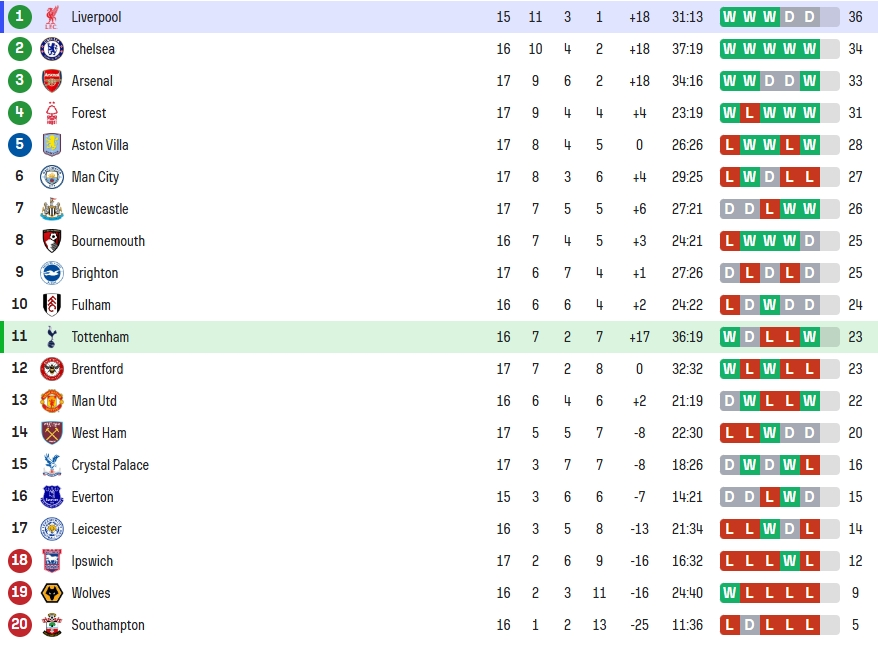Click the Bournemouth club crest

(x=52, y=241)
